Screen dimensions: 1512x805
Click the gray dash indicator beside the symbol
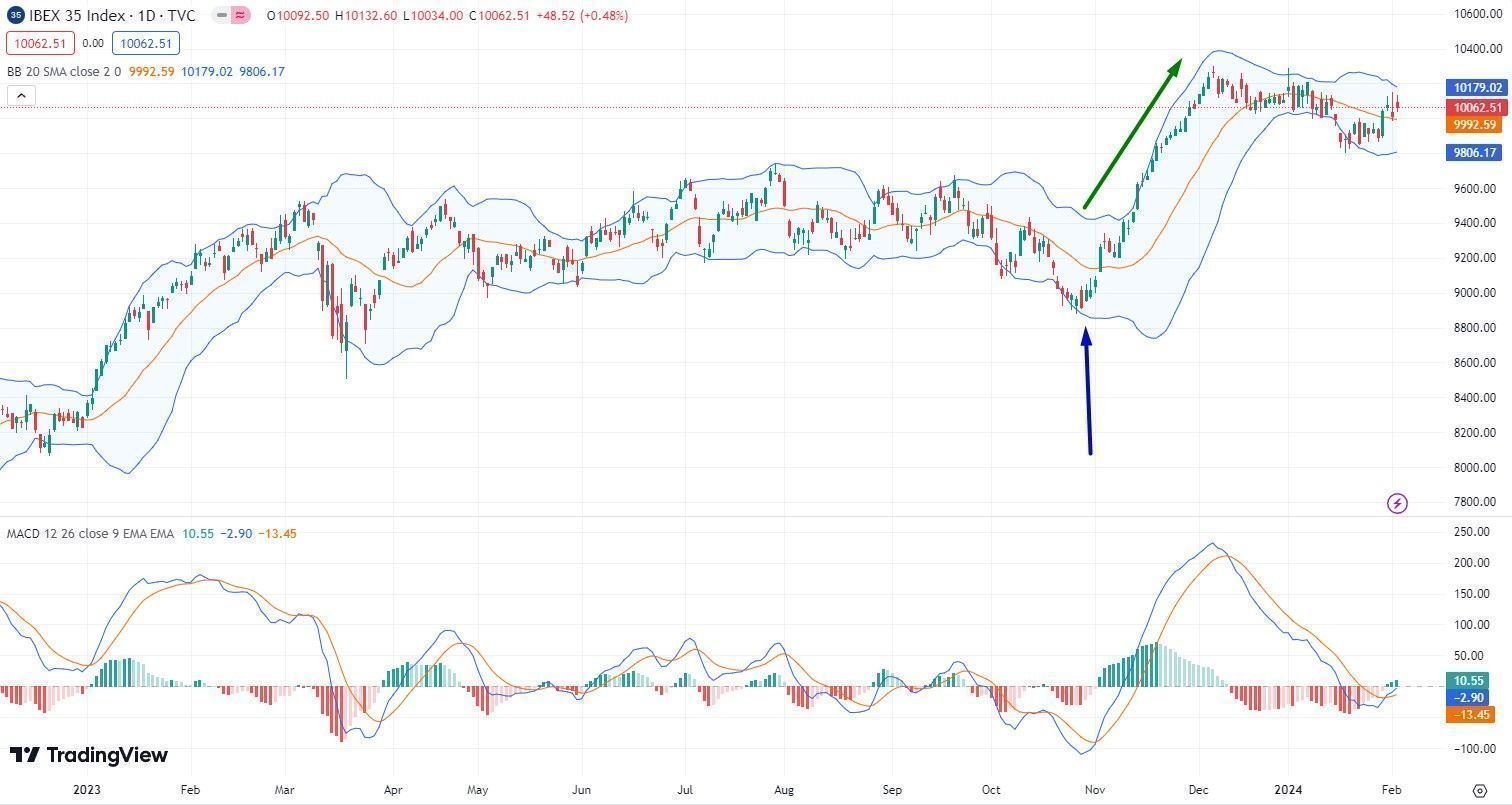[x=221, y=16]
